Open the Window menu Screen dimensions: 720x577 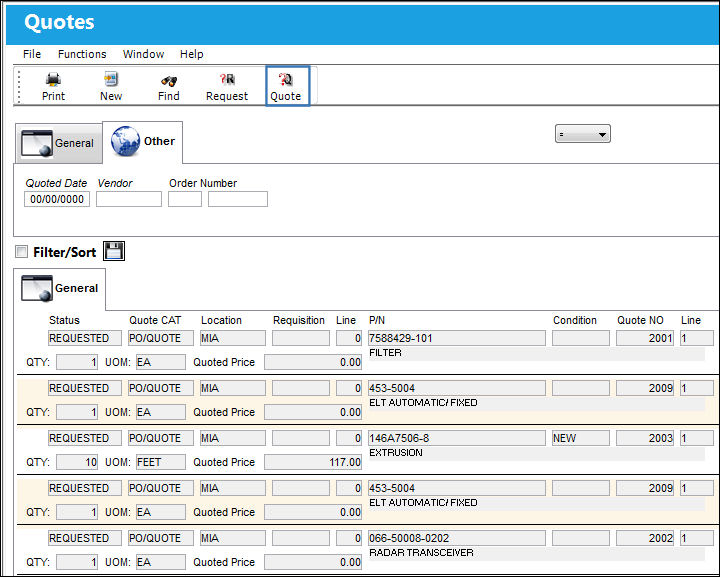(x=143, y=54)
